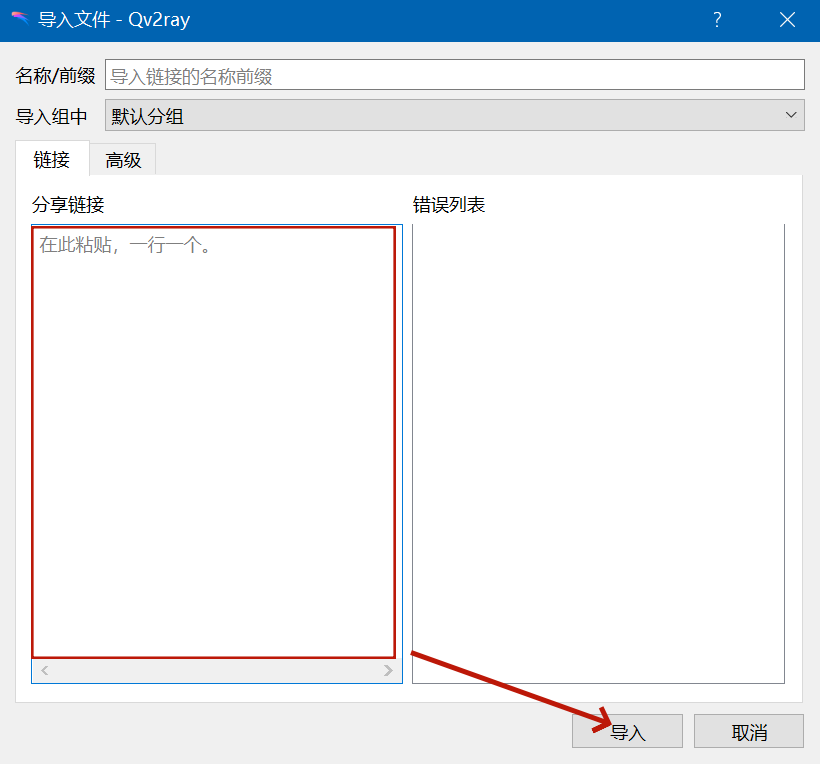Click the 取消 cancel button
Viewport: 820px width, 764px height.
pos(748,732)
